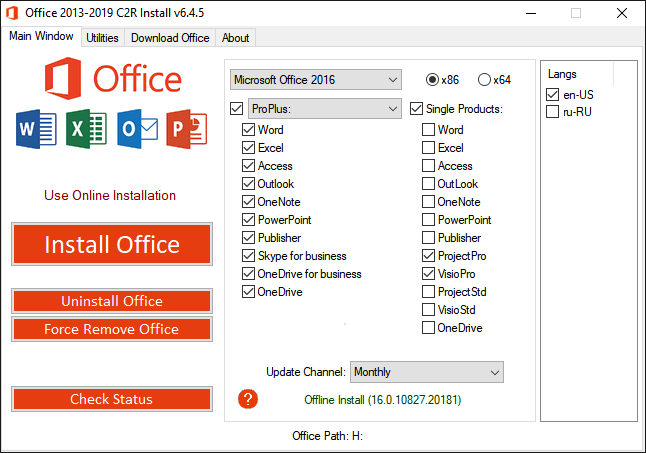
Task: Switch to the Download Office tab
Action: click(x=170, y=38)
